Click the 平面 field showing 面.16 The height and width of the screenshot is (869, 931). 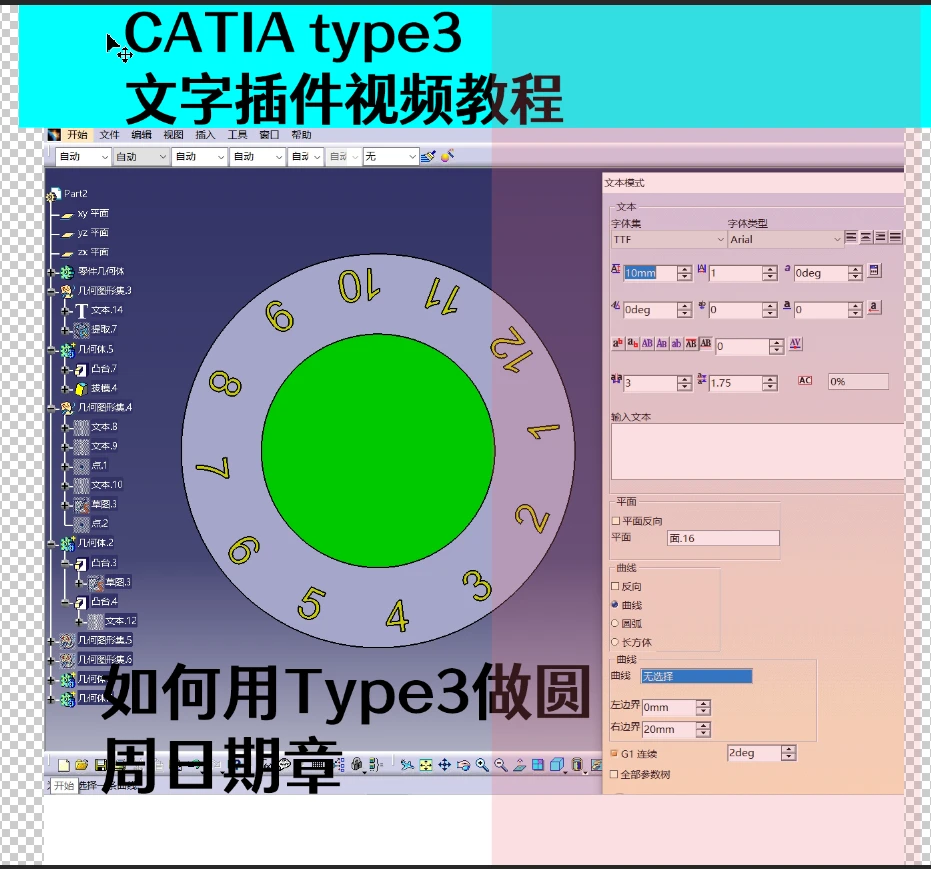(x=723, y=538)
